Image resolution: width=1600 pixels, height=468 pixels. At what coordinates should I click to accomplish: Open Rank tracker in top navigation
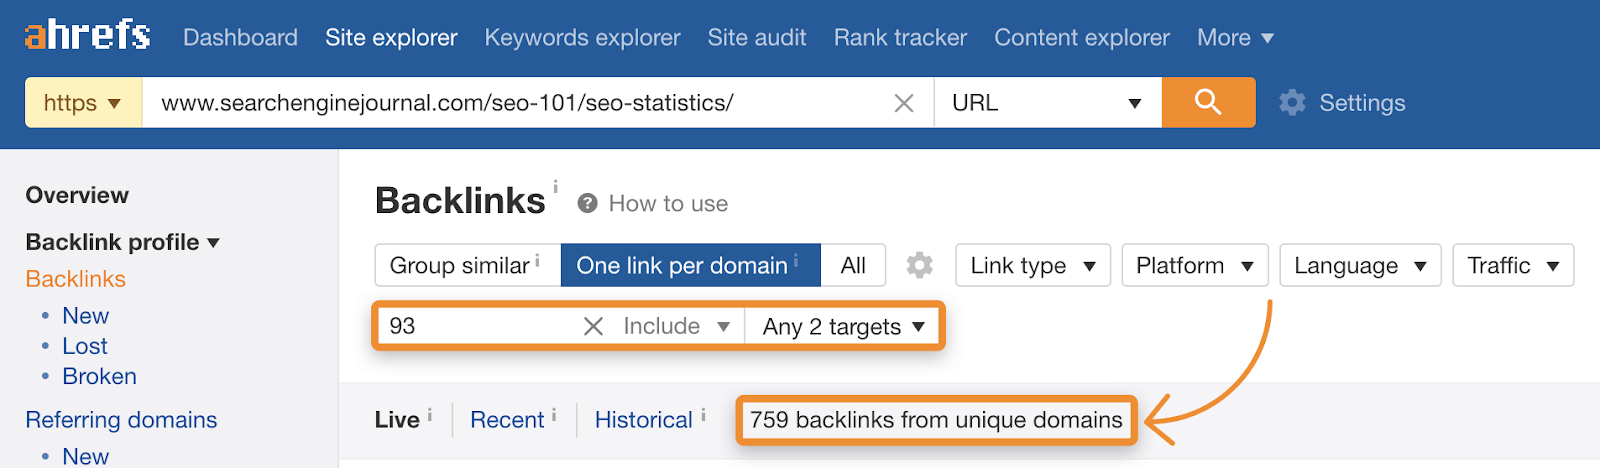click(x=900, y=38)
